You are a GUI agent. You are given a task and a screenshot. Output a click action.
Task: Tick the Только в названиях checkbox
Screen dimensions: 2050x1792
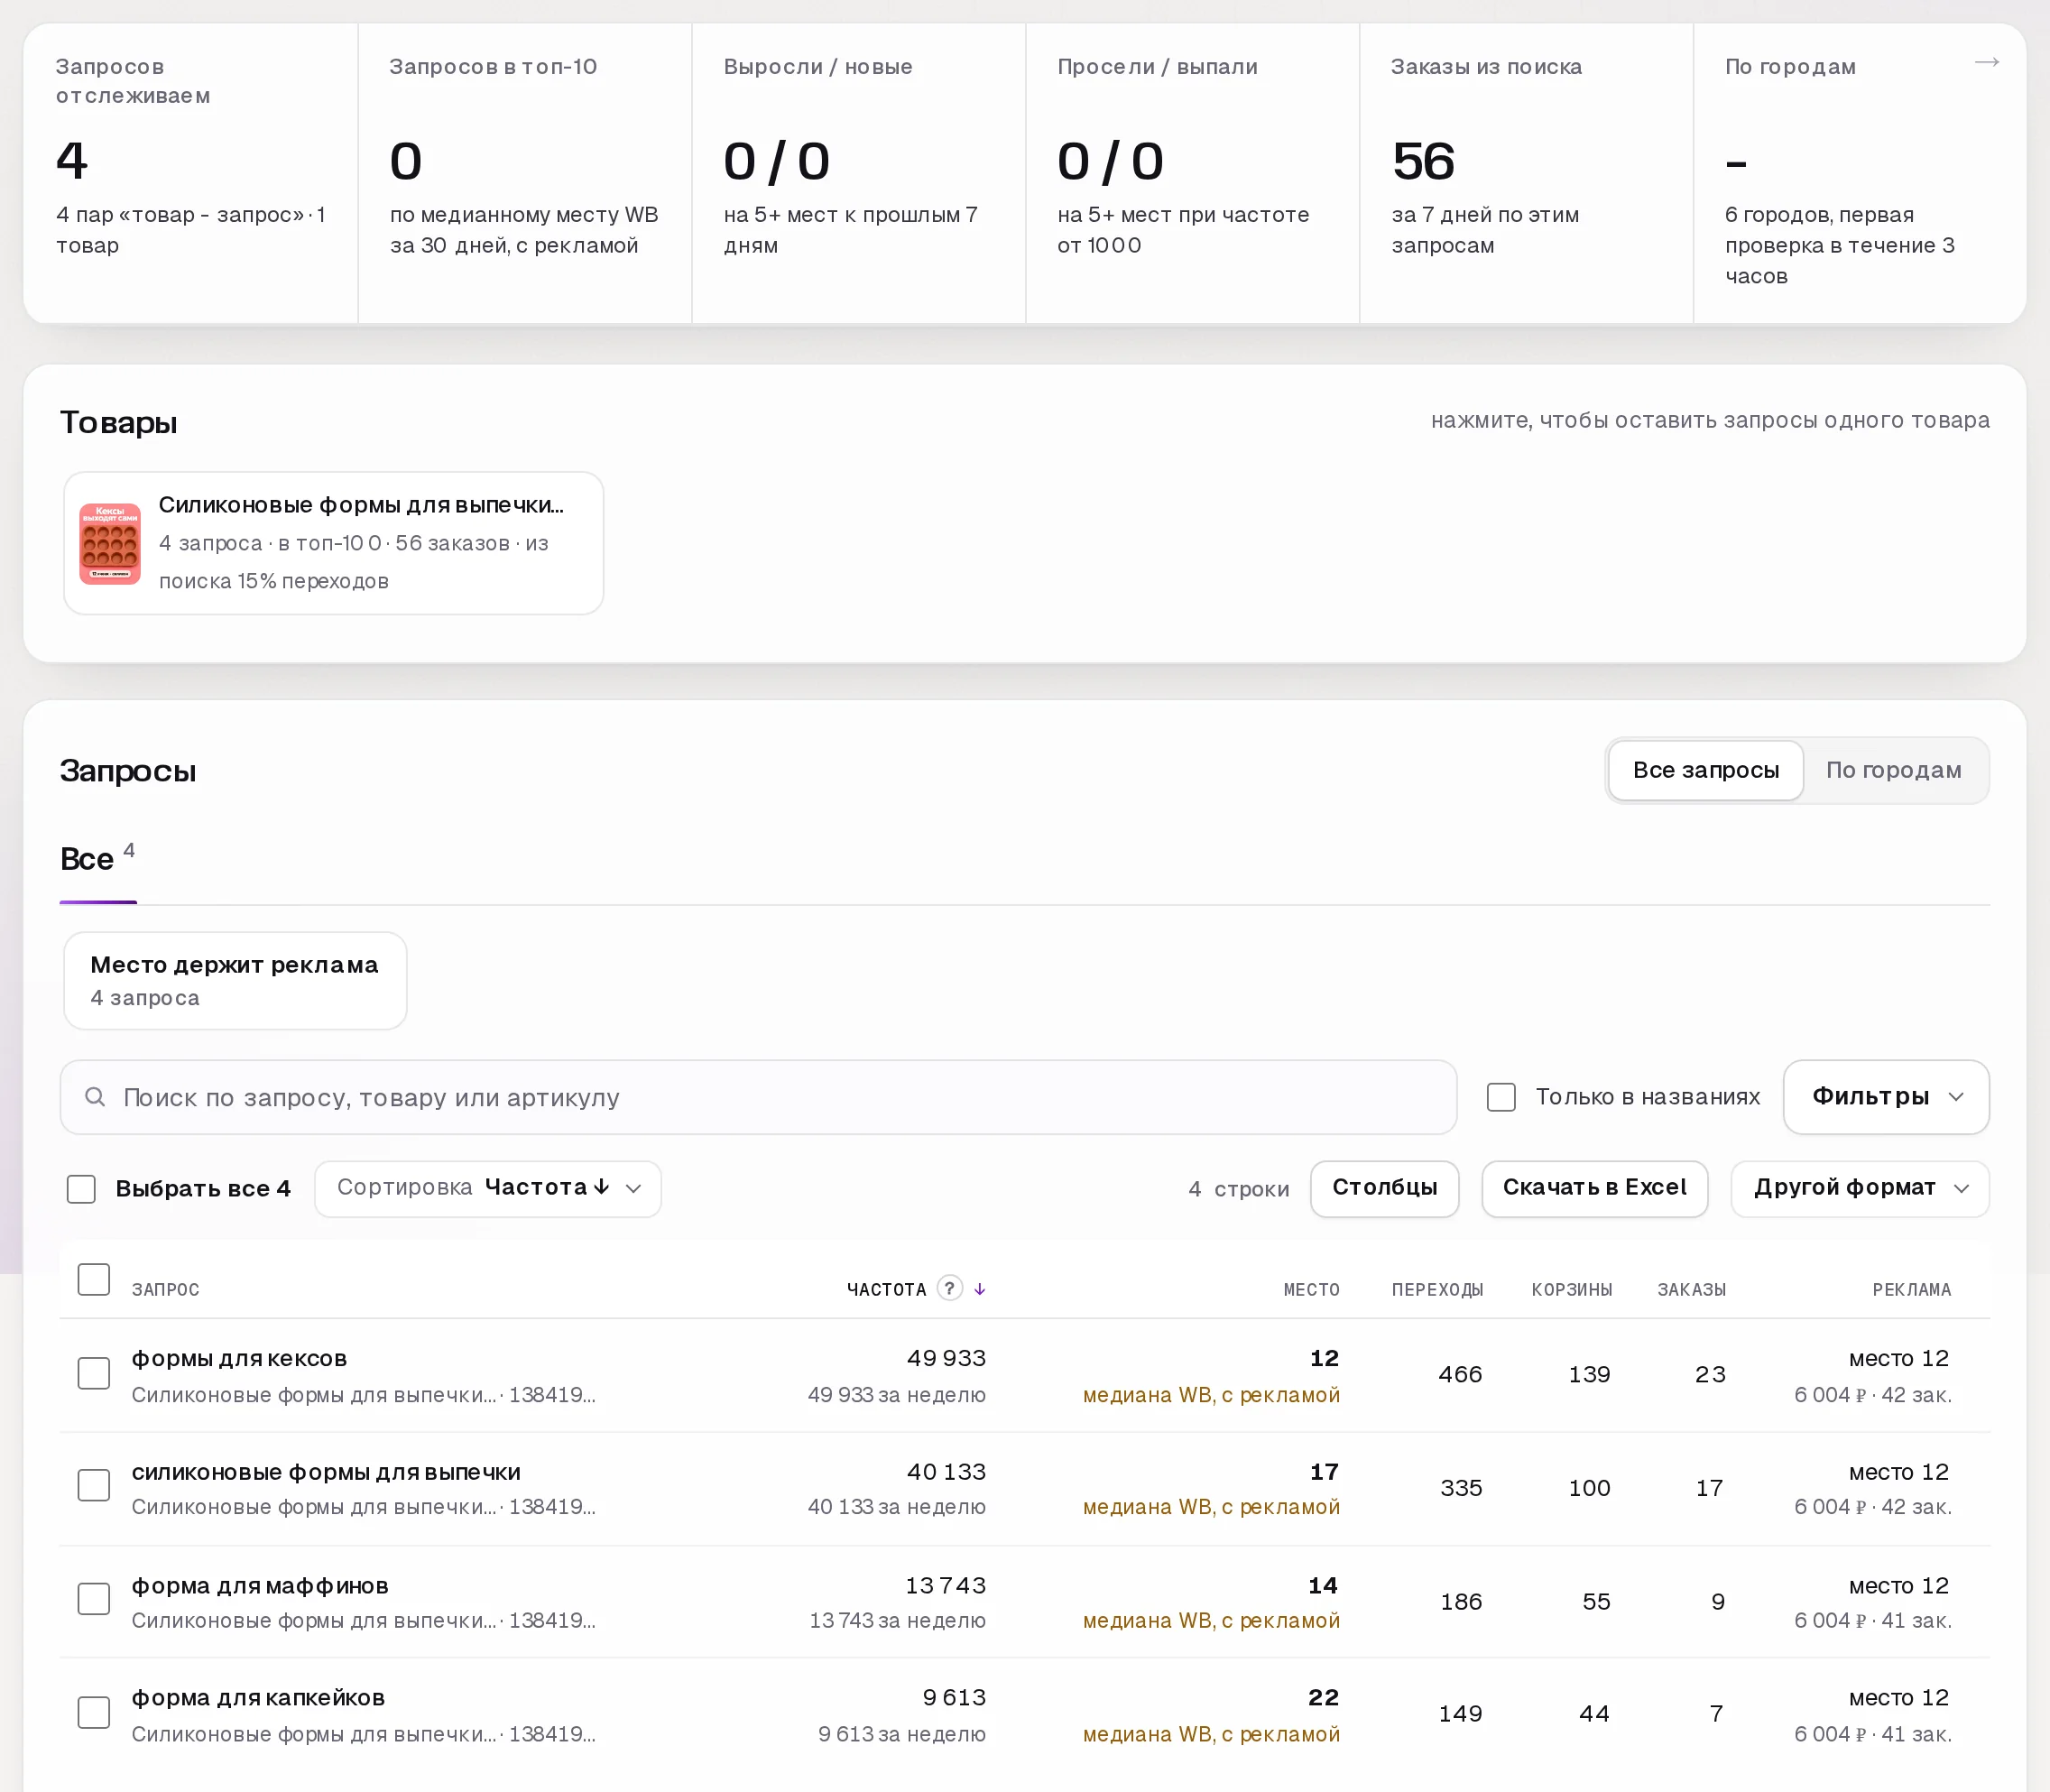(1500, 1097)
